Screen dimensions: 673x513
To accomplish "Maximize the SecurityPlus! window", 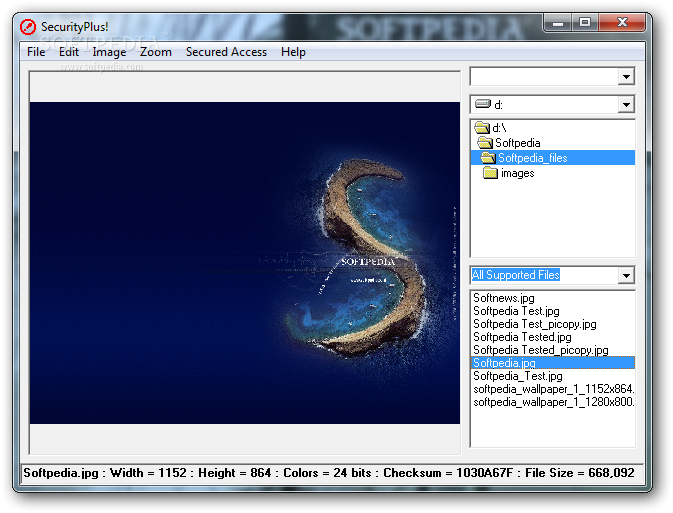I will [x=585, y=22].
